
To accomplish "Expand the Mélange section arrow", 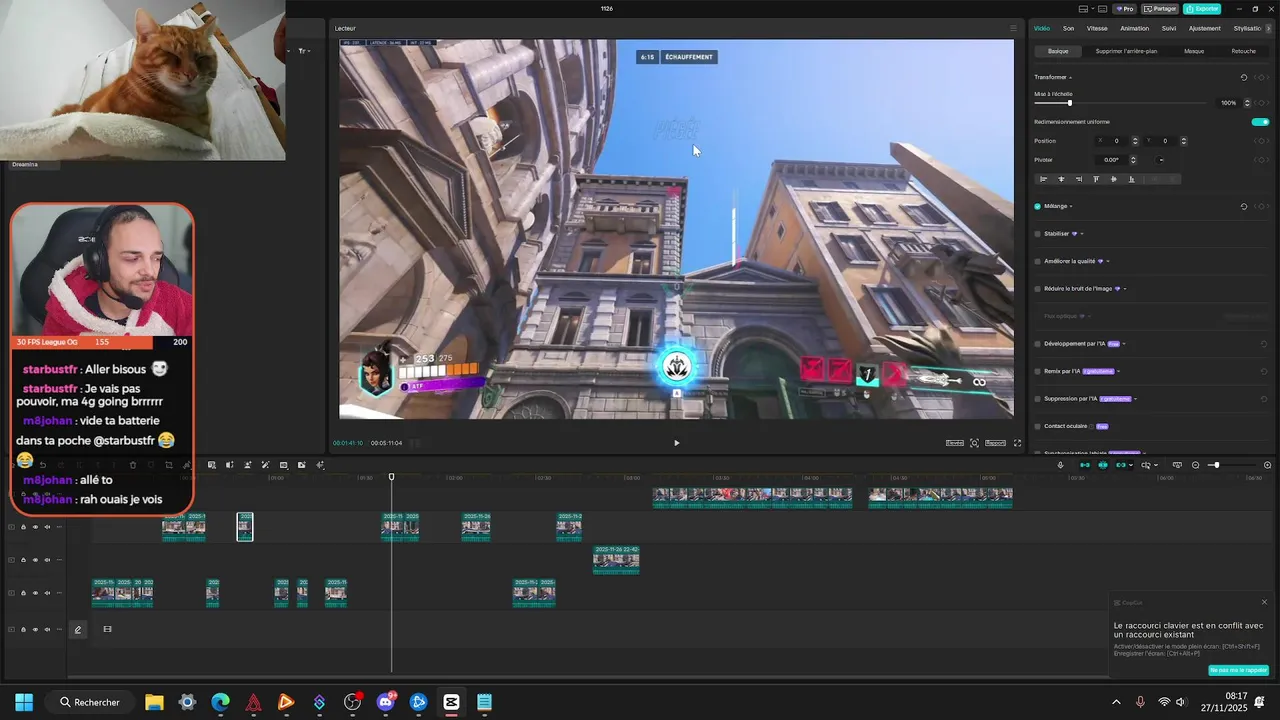I will [1071, 206].
